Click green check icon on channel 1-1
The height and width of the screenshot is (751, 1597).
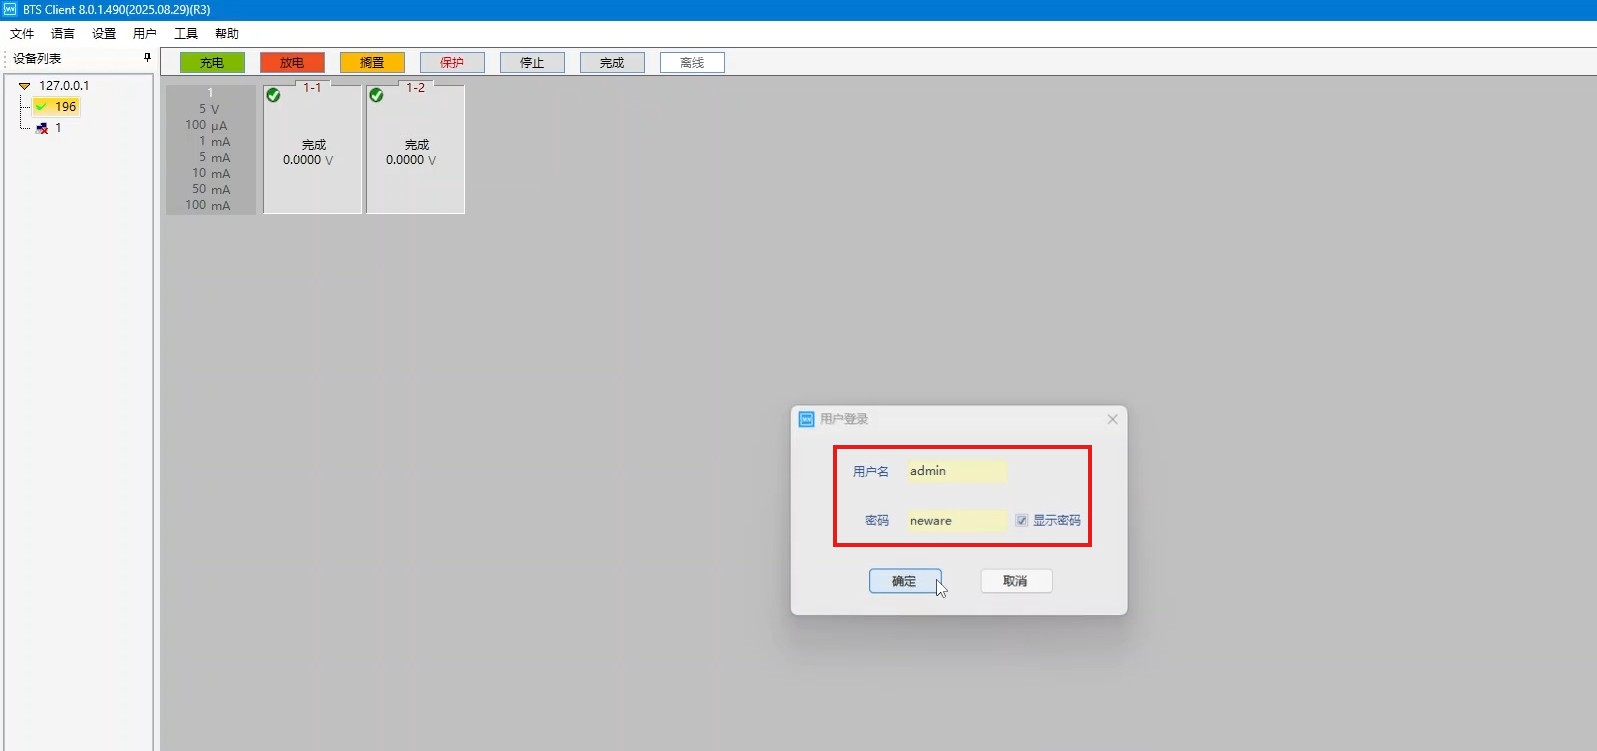click(x=273, y=95)
